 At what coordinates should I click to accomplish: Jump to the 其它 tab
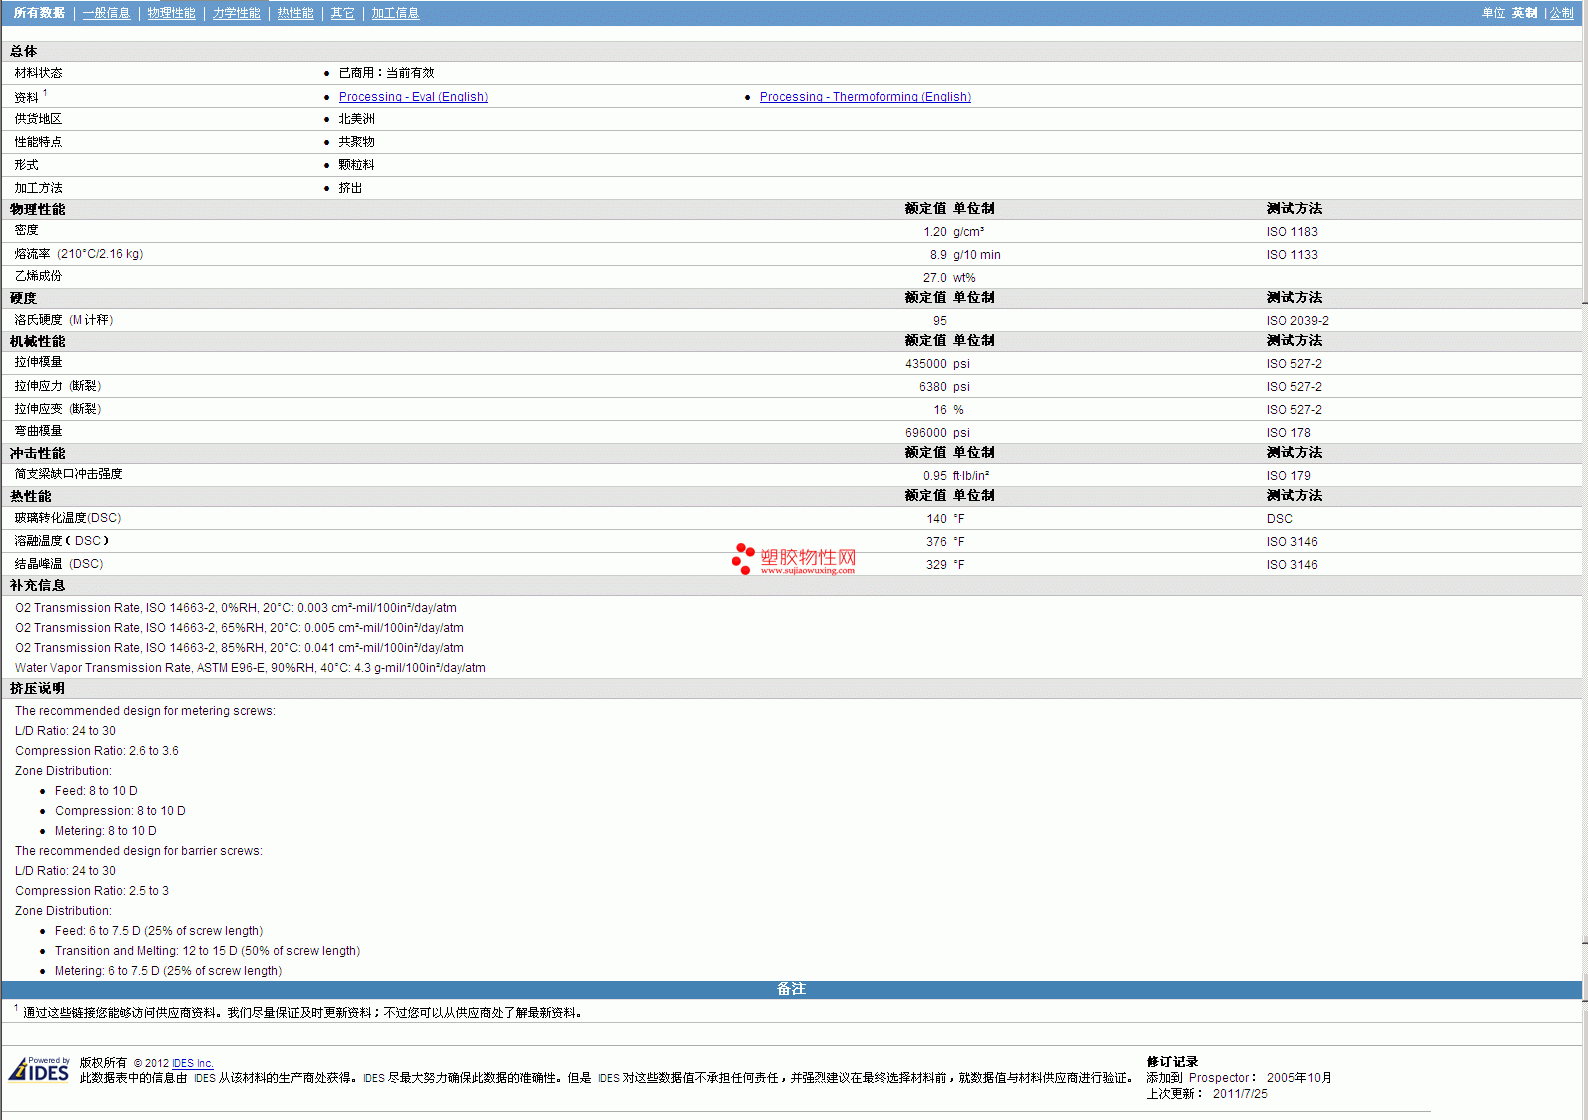tap(342, 13)
